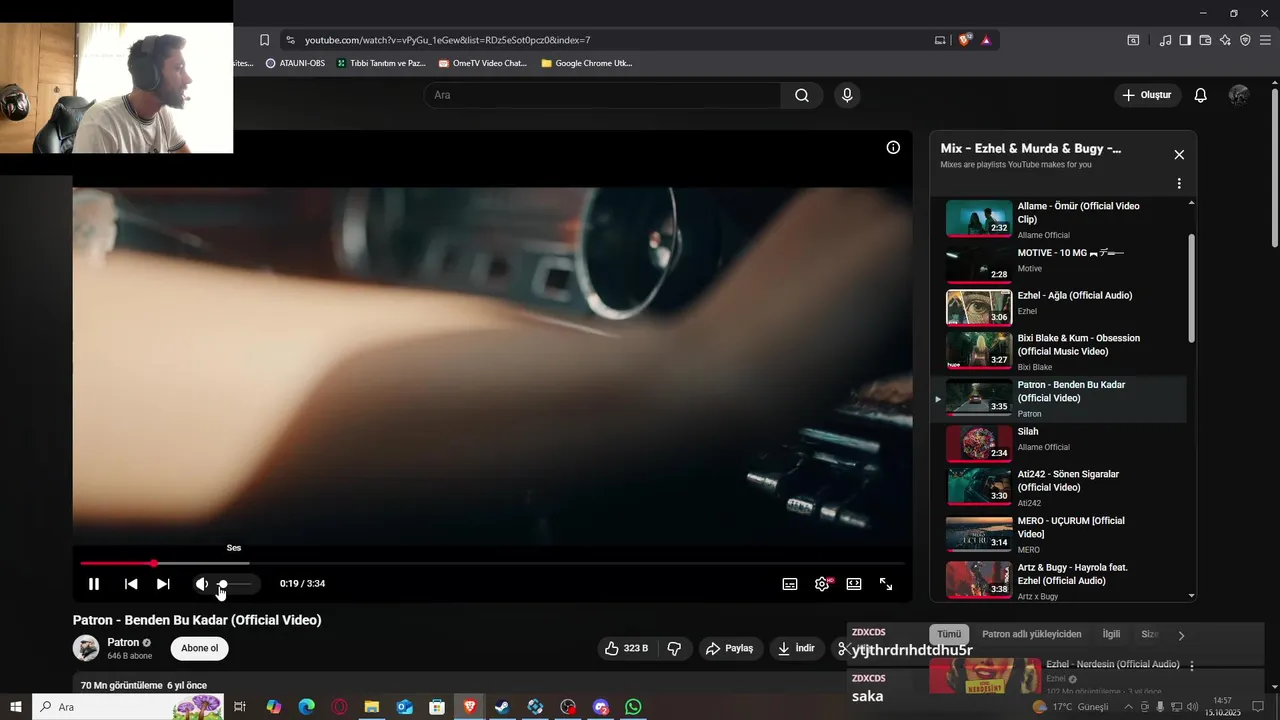Open OmeTV Video Chat bookmark

(482, 63)
